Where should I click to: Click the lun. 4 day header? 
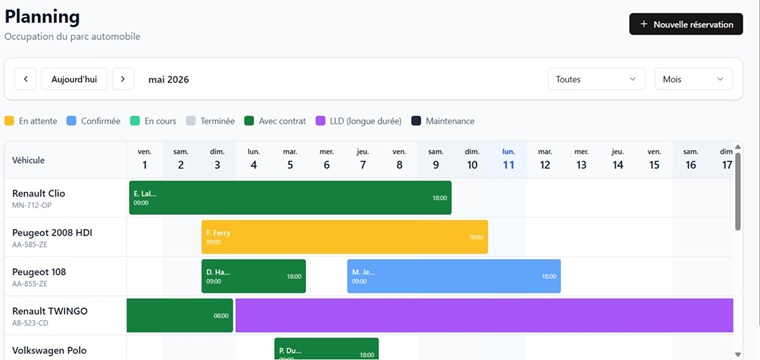(x=253, y=159)
